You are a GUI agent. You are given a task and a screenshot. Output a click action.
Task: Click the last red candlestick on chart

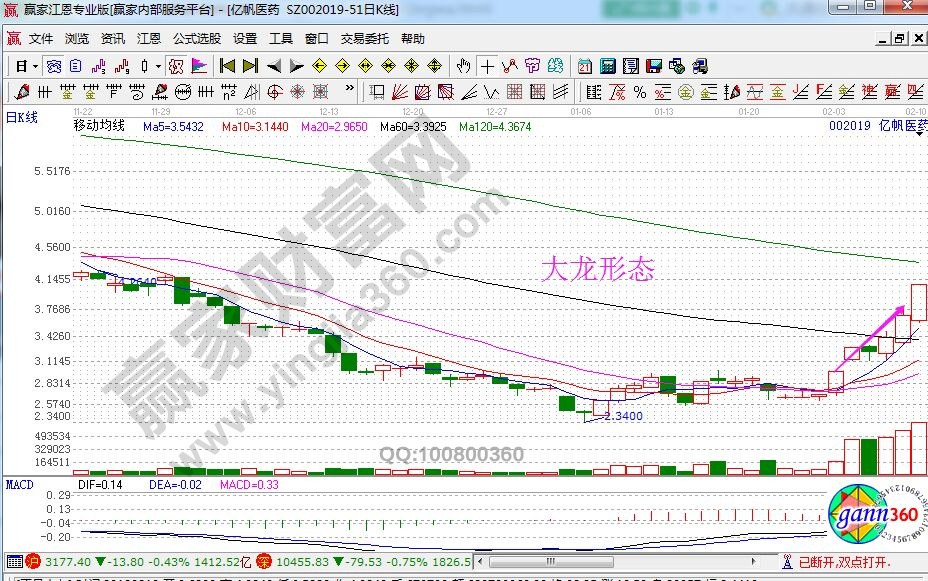point(918,302)
